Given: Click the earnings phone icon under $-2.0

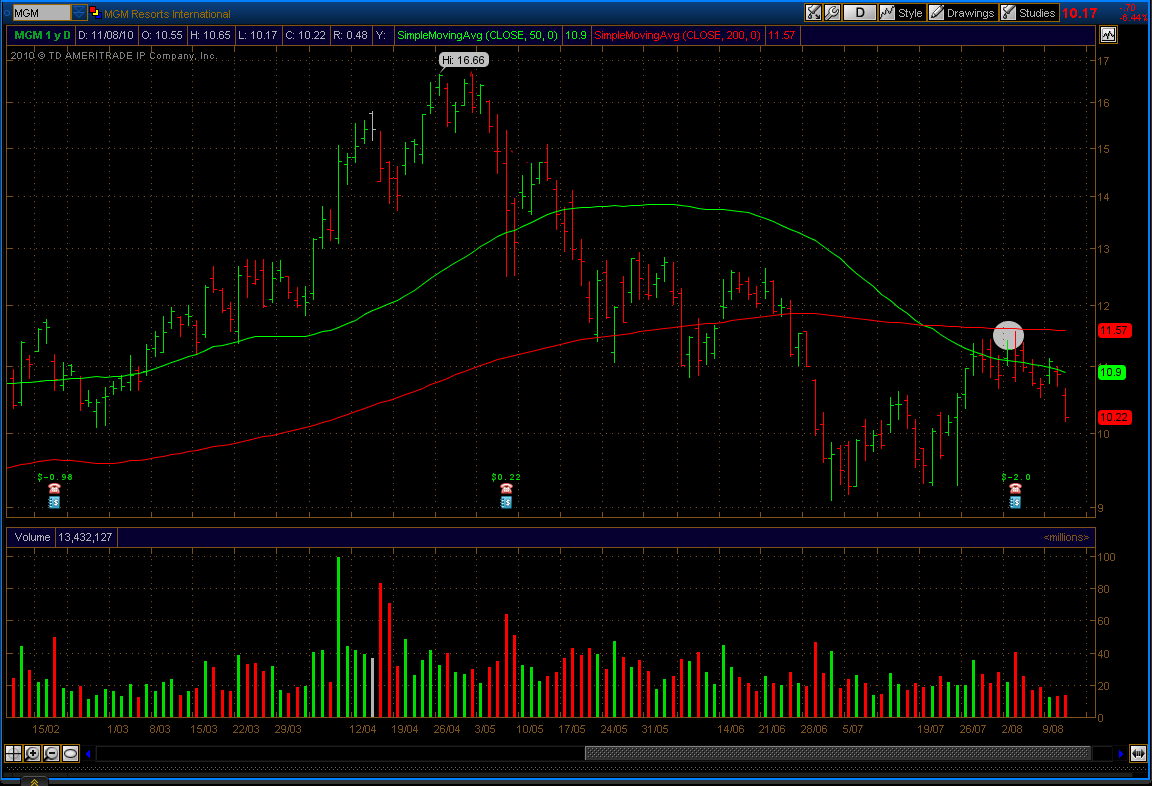Looking at the screenshot, I should (x=1015, y=488).
